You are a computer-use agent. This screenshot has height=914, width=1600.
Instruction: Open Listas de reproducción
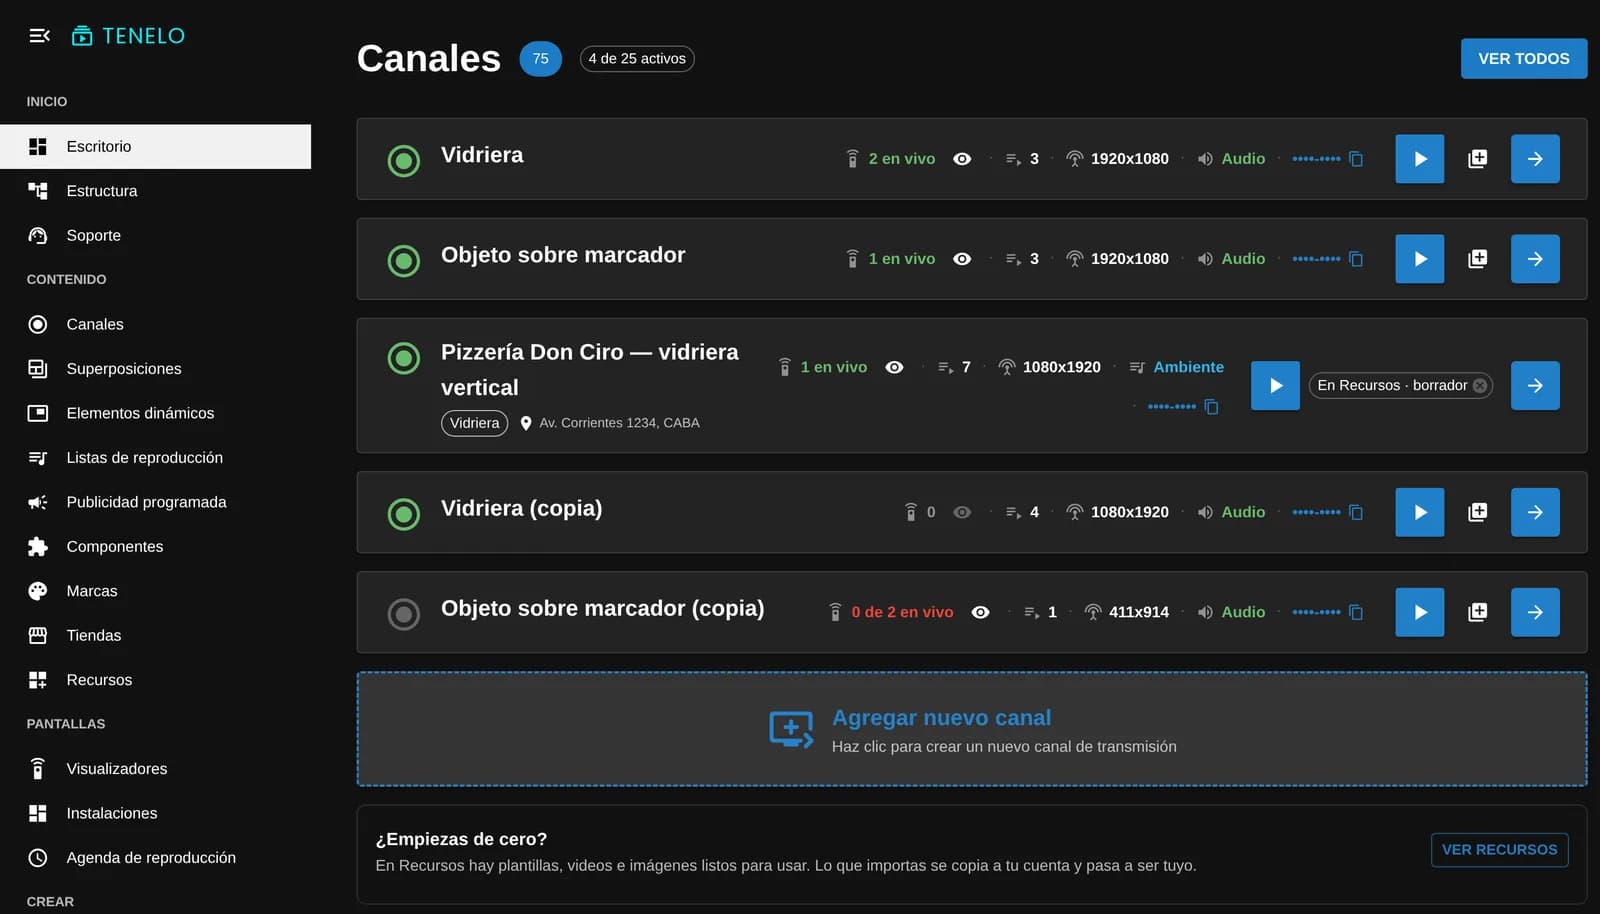point(155,458)
